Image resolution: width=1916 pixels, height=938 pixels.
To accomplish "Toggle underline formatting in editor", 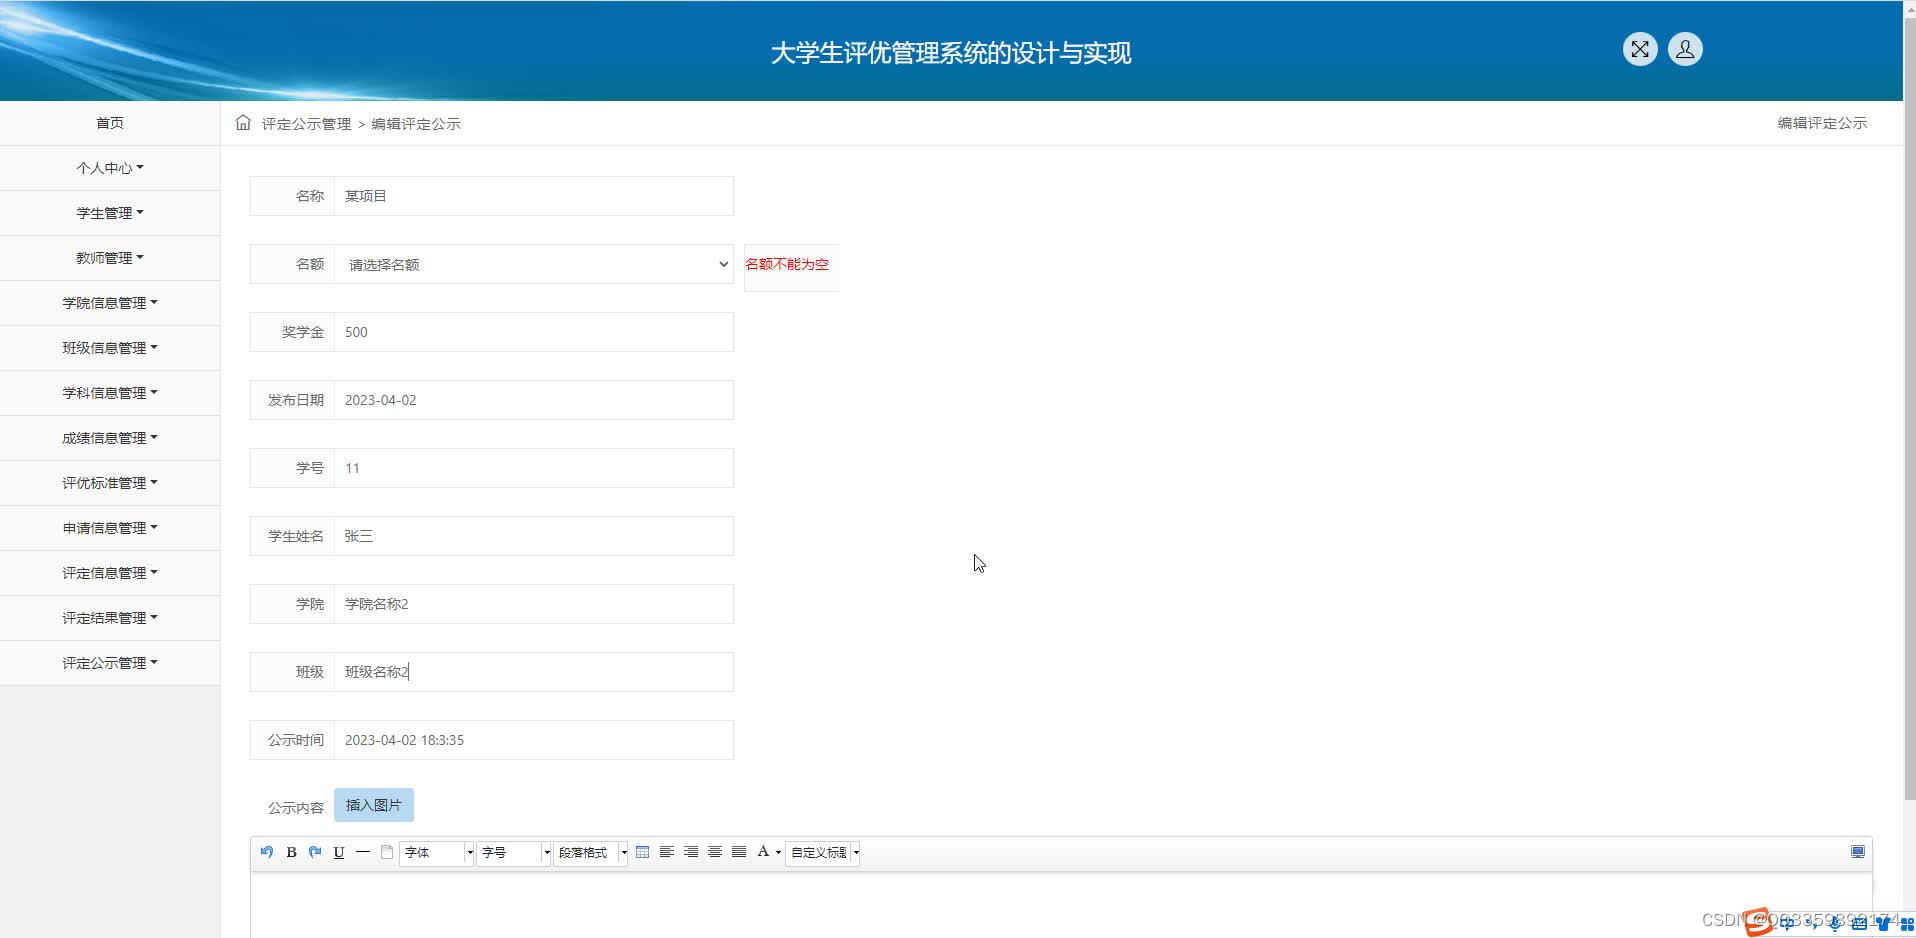I will click(x=339, y=852).
